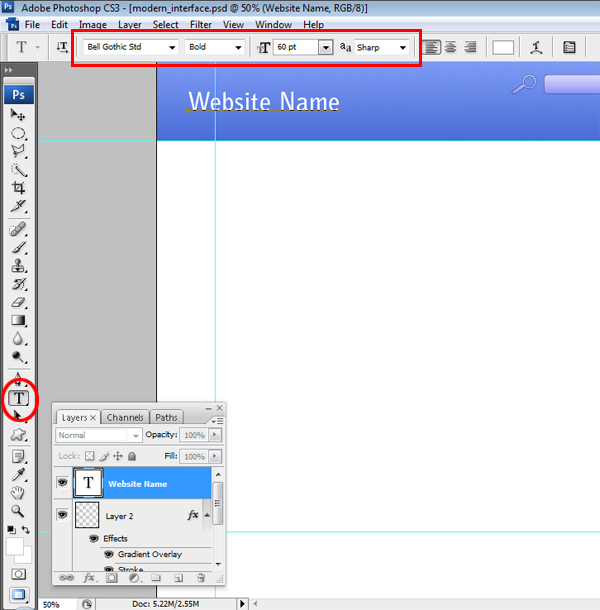Open the font family dropdown

point(172,47)
